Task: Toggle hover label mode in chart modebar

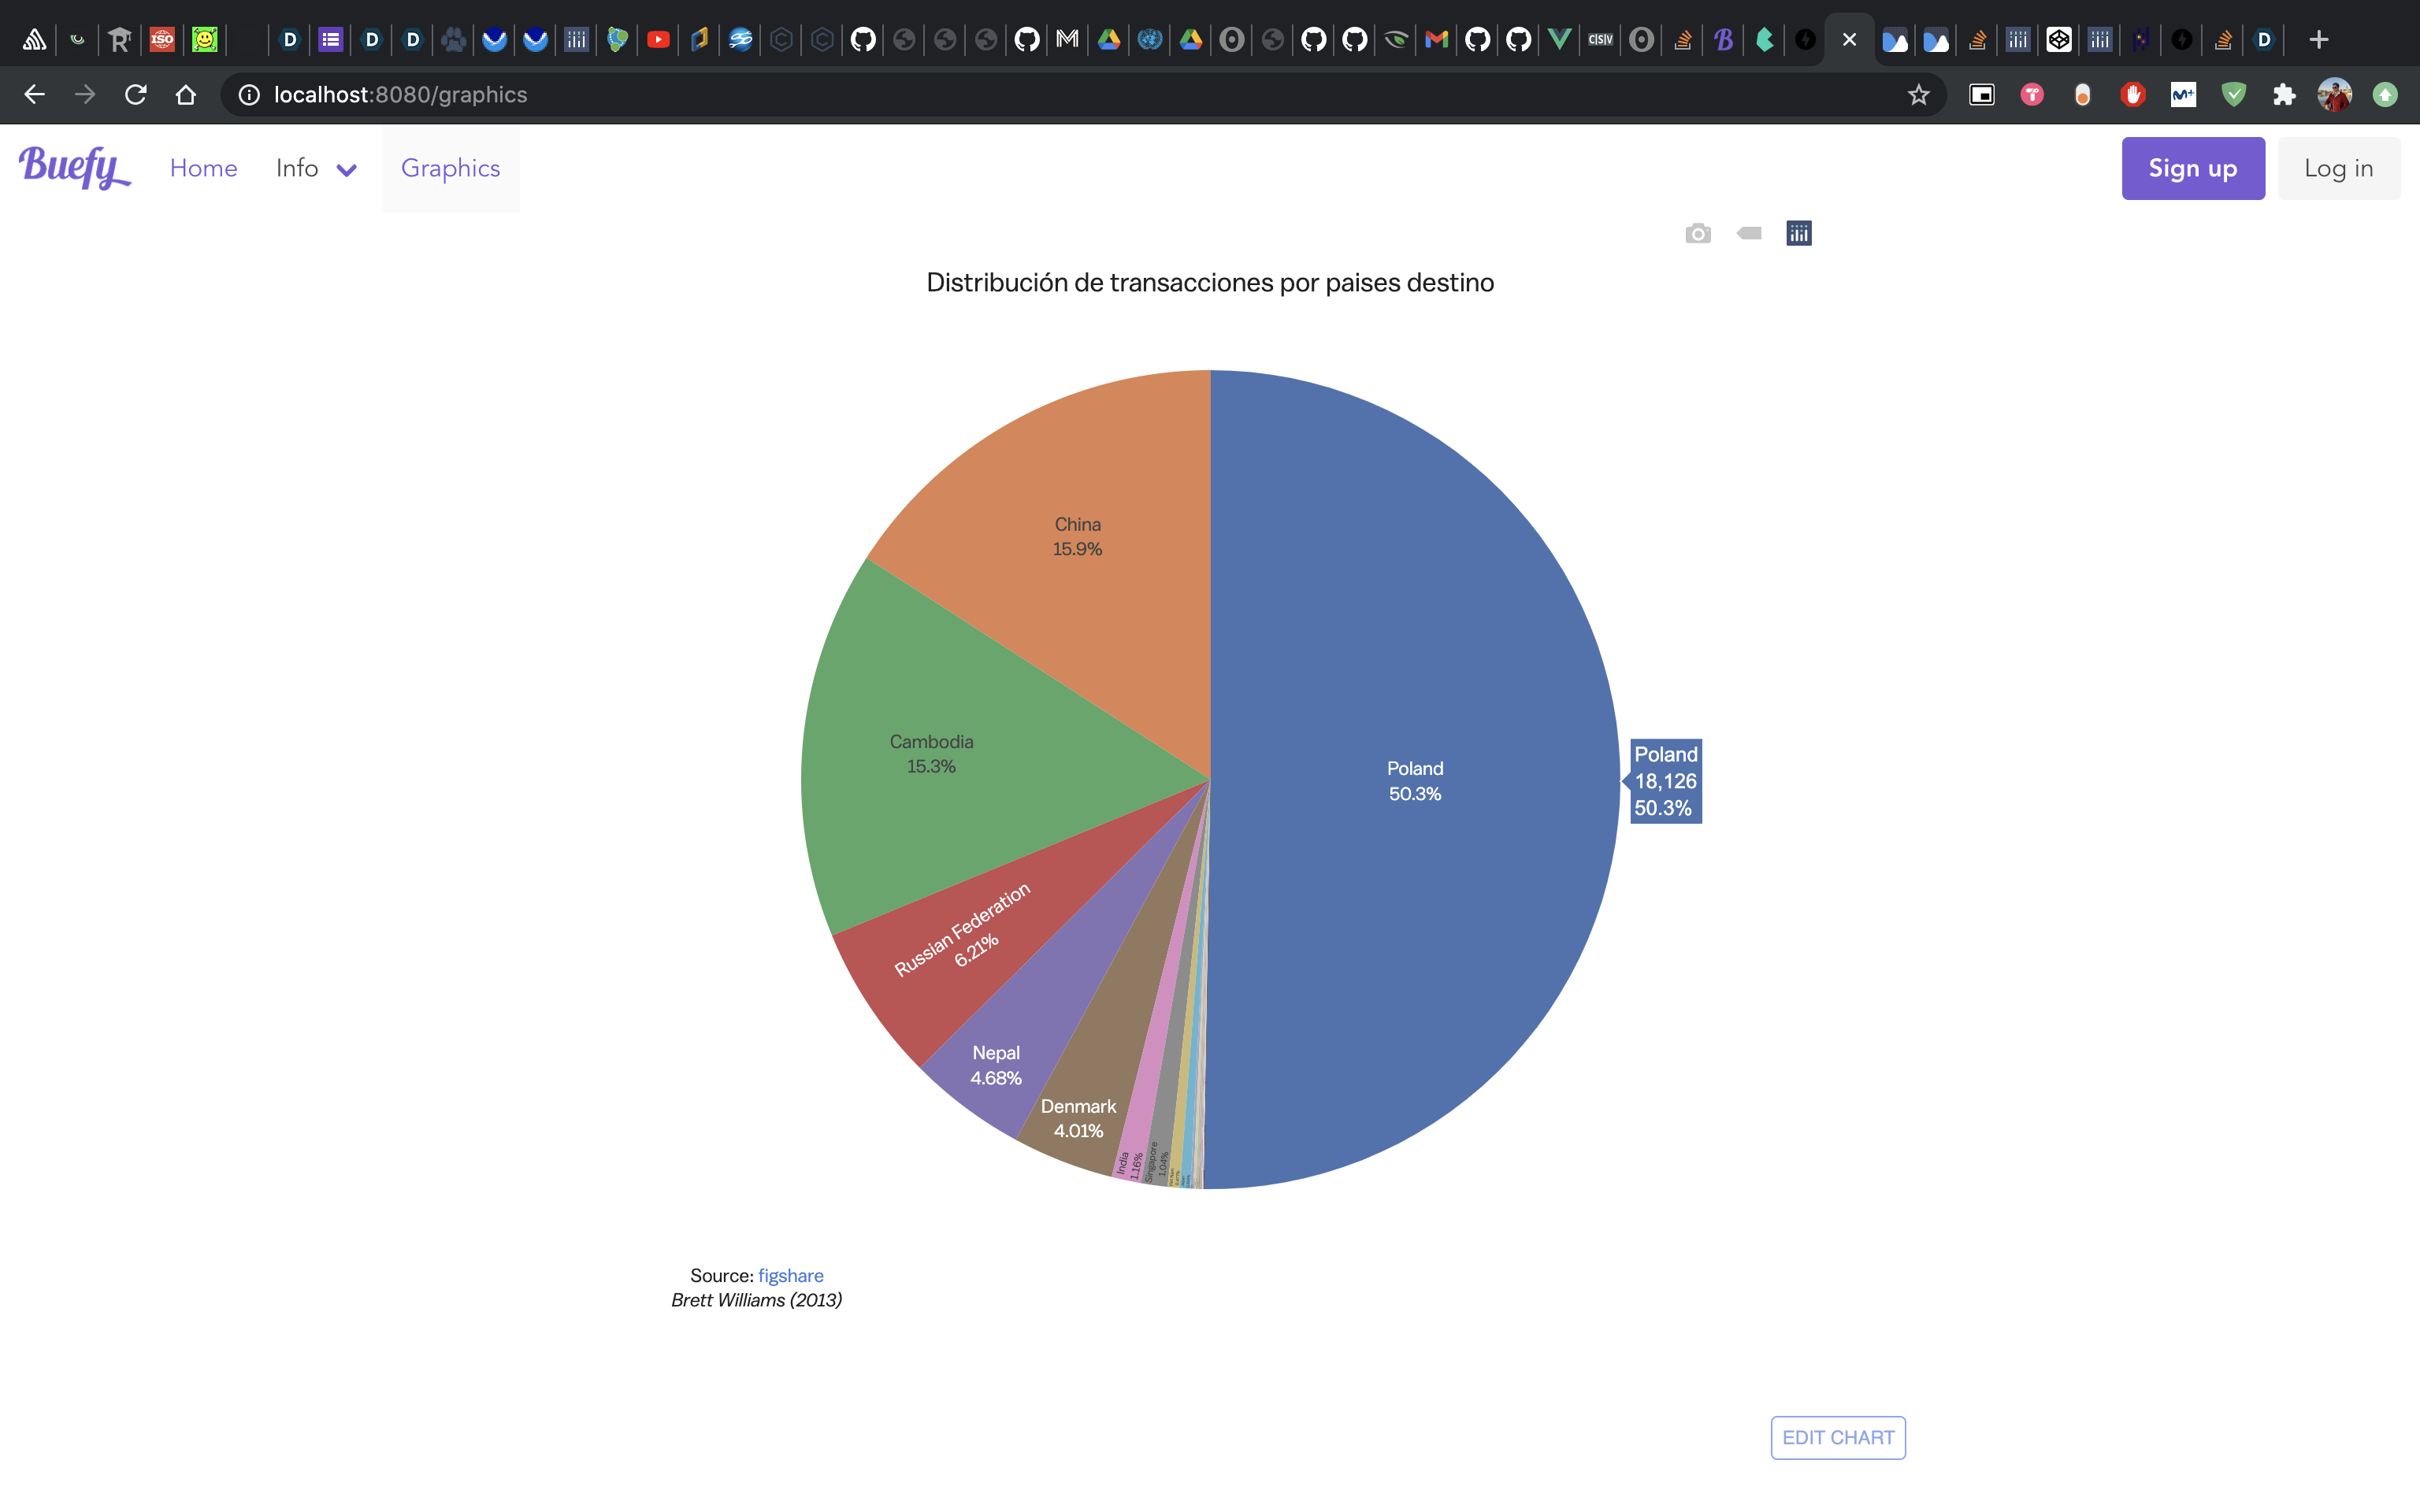Action: click(1748, 234)
